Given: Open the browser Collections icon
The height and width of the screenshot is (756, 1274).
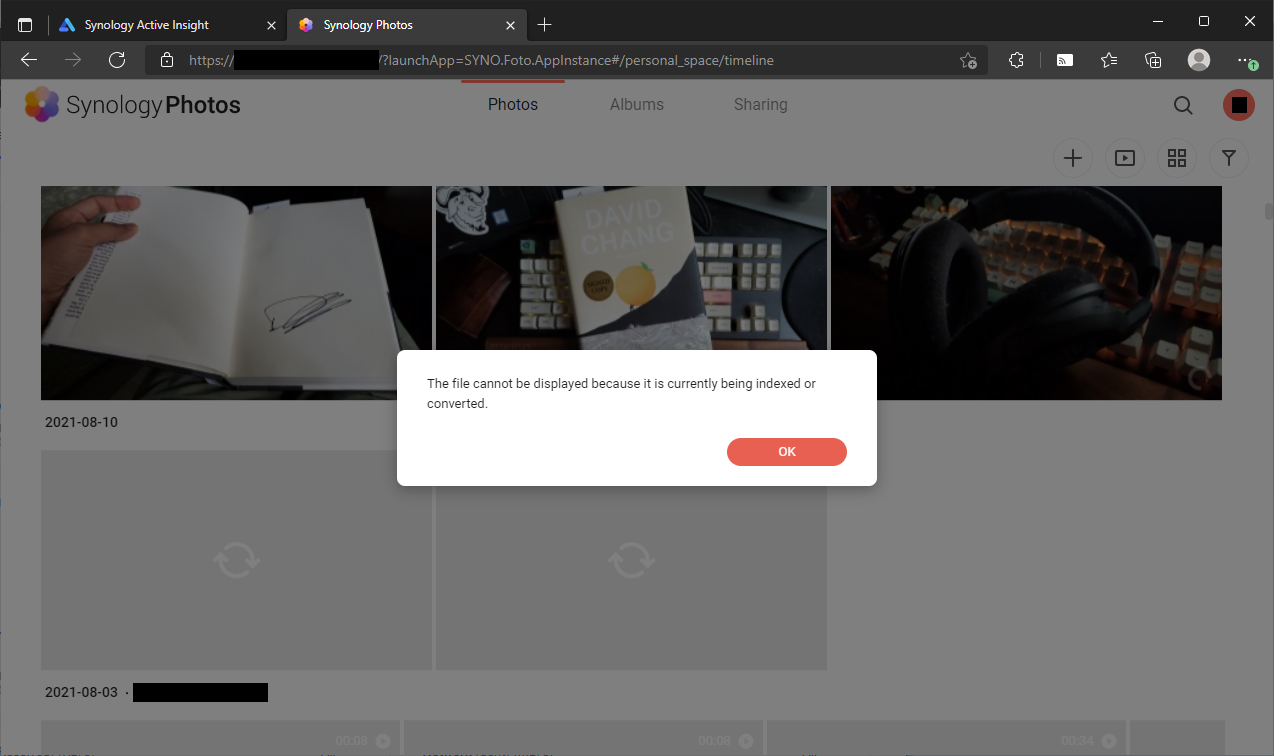Looking at the screenshot, I should pyautogui.click(x=1153, y=60).
